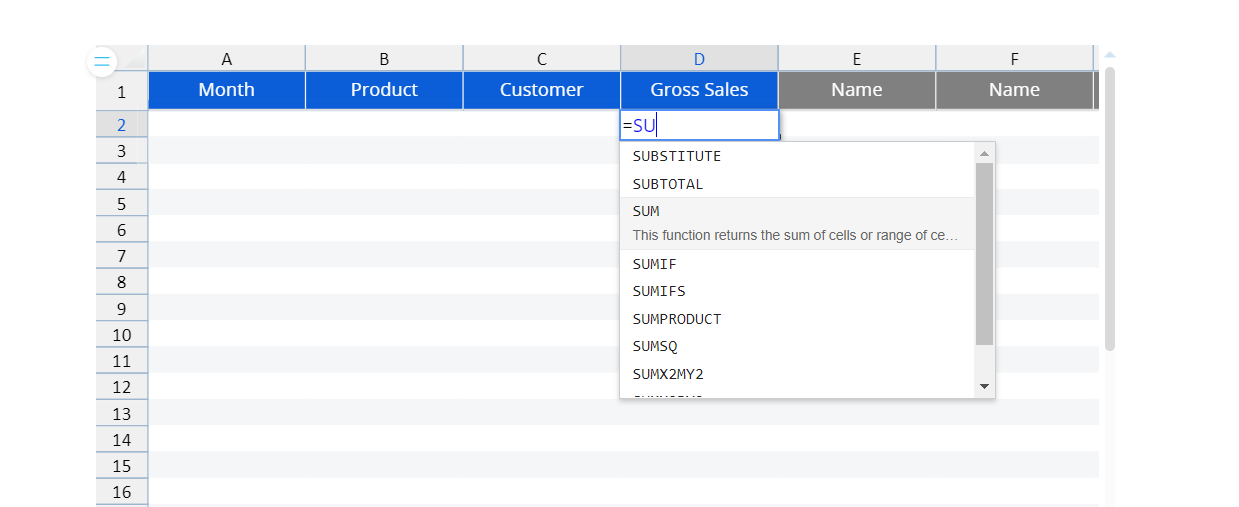Select row 1 header

click(122, 91)
